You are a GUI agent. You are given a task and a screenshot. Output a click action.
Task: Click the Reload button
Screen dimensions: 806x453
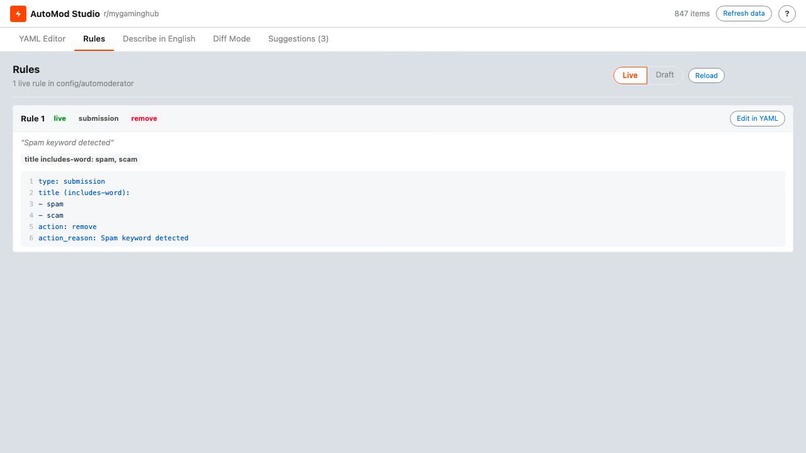click(706, 76)
